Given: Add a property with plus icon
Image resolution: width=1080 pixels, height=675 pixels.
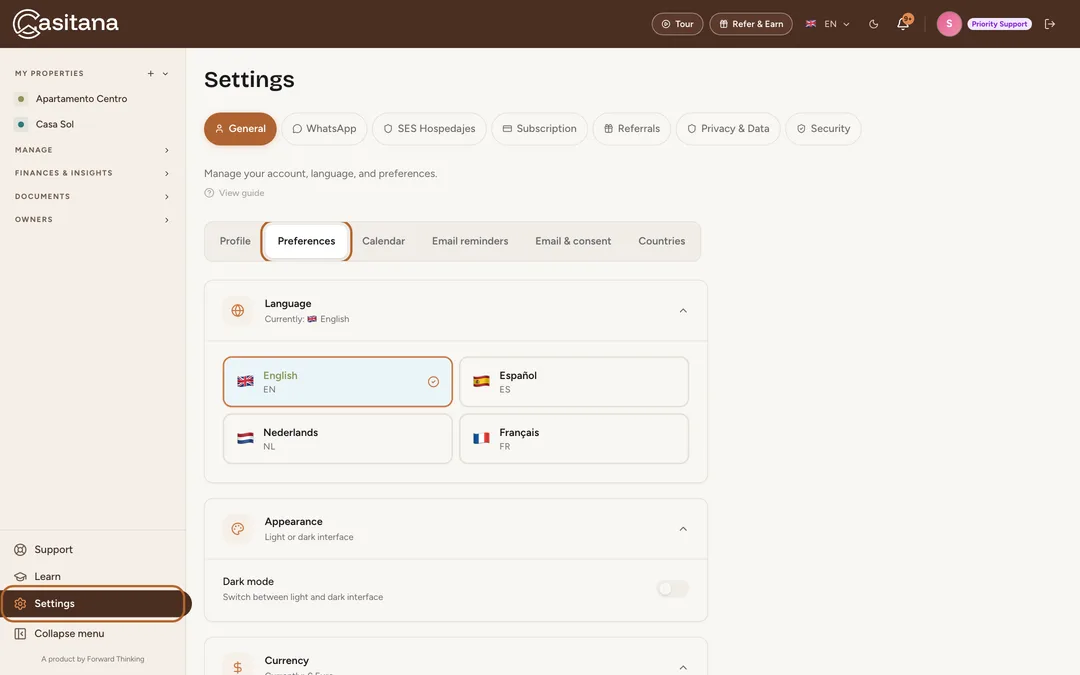Looking at the screenshot, I should [x=150, y=74].
